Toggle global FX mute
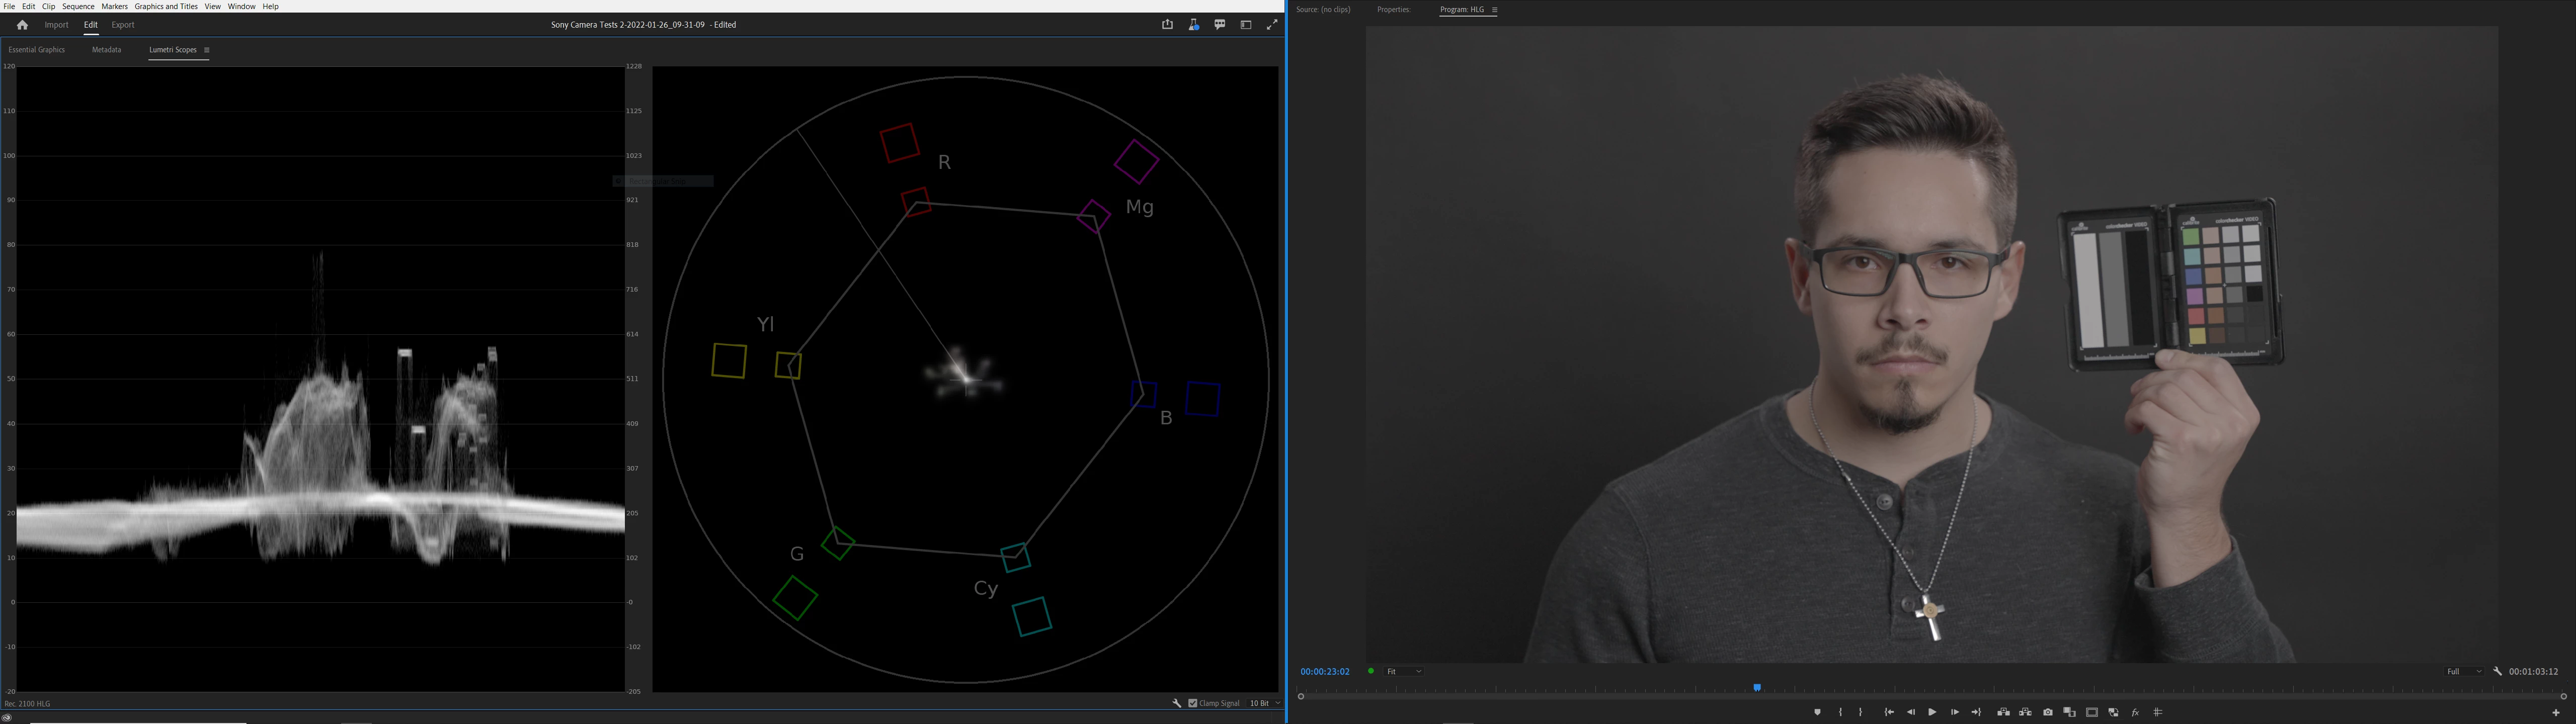This screenshot has width=2576, height=724. click(2135, 712)
